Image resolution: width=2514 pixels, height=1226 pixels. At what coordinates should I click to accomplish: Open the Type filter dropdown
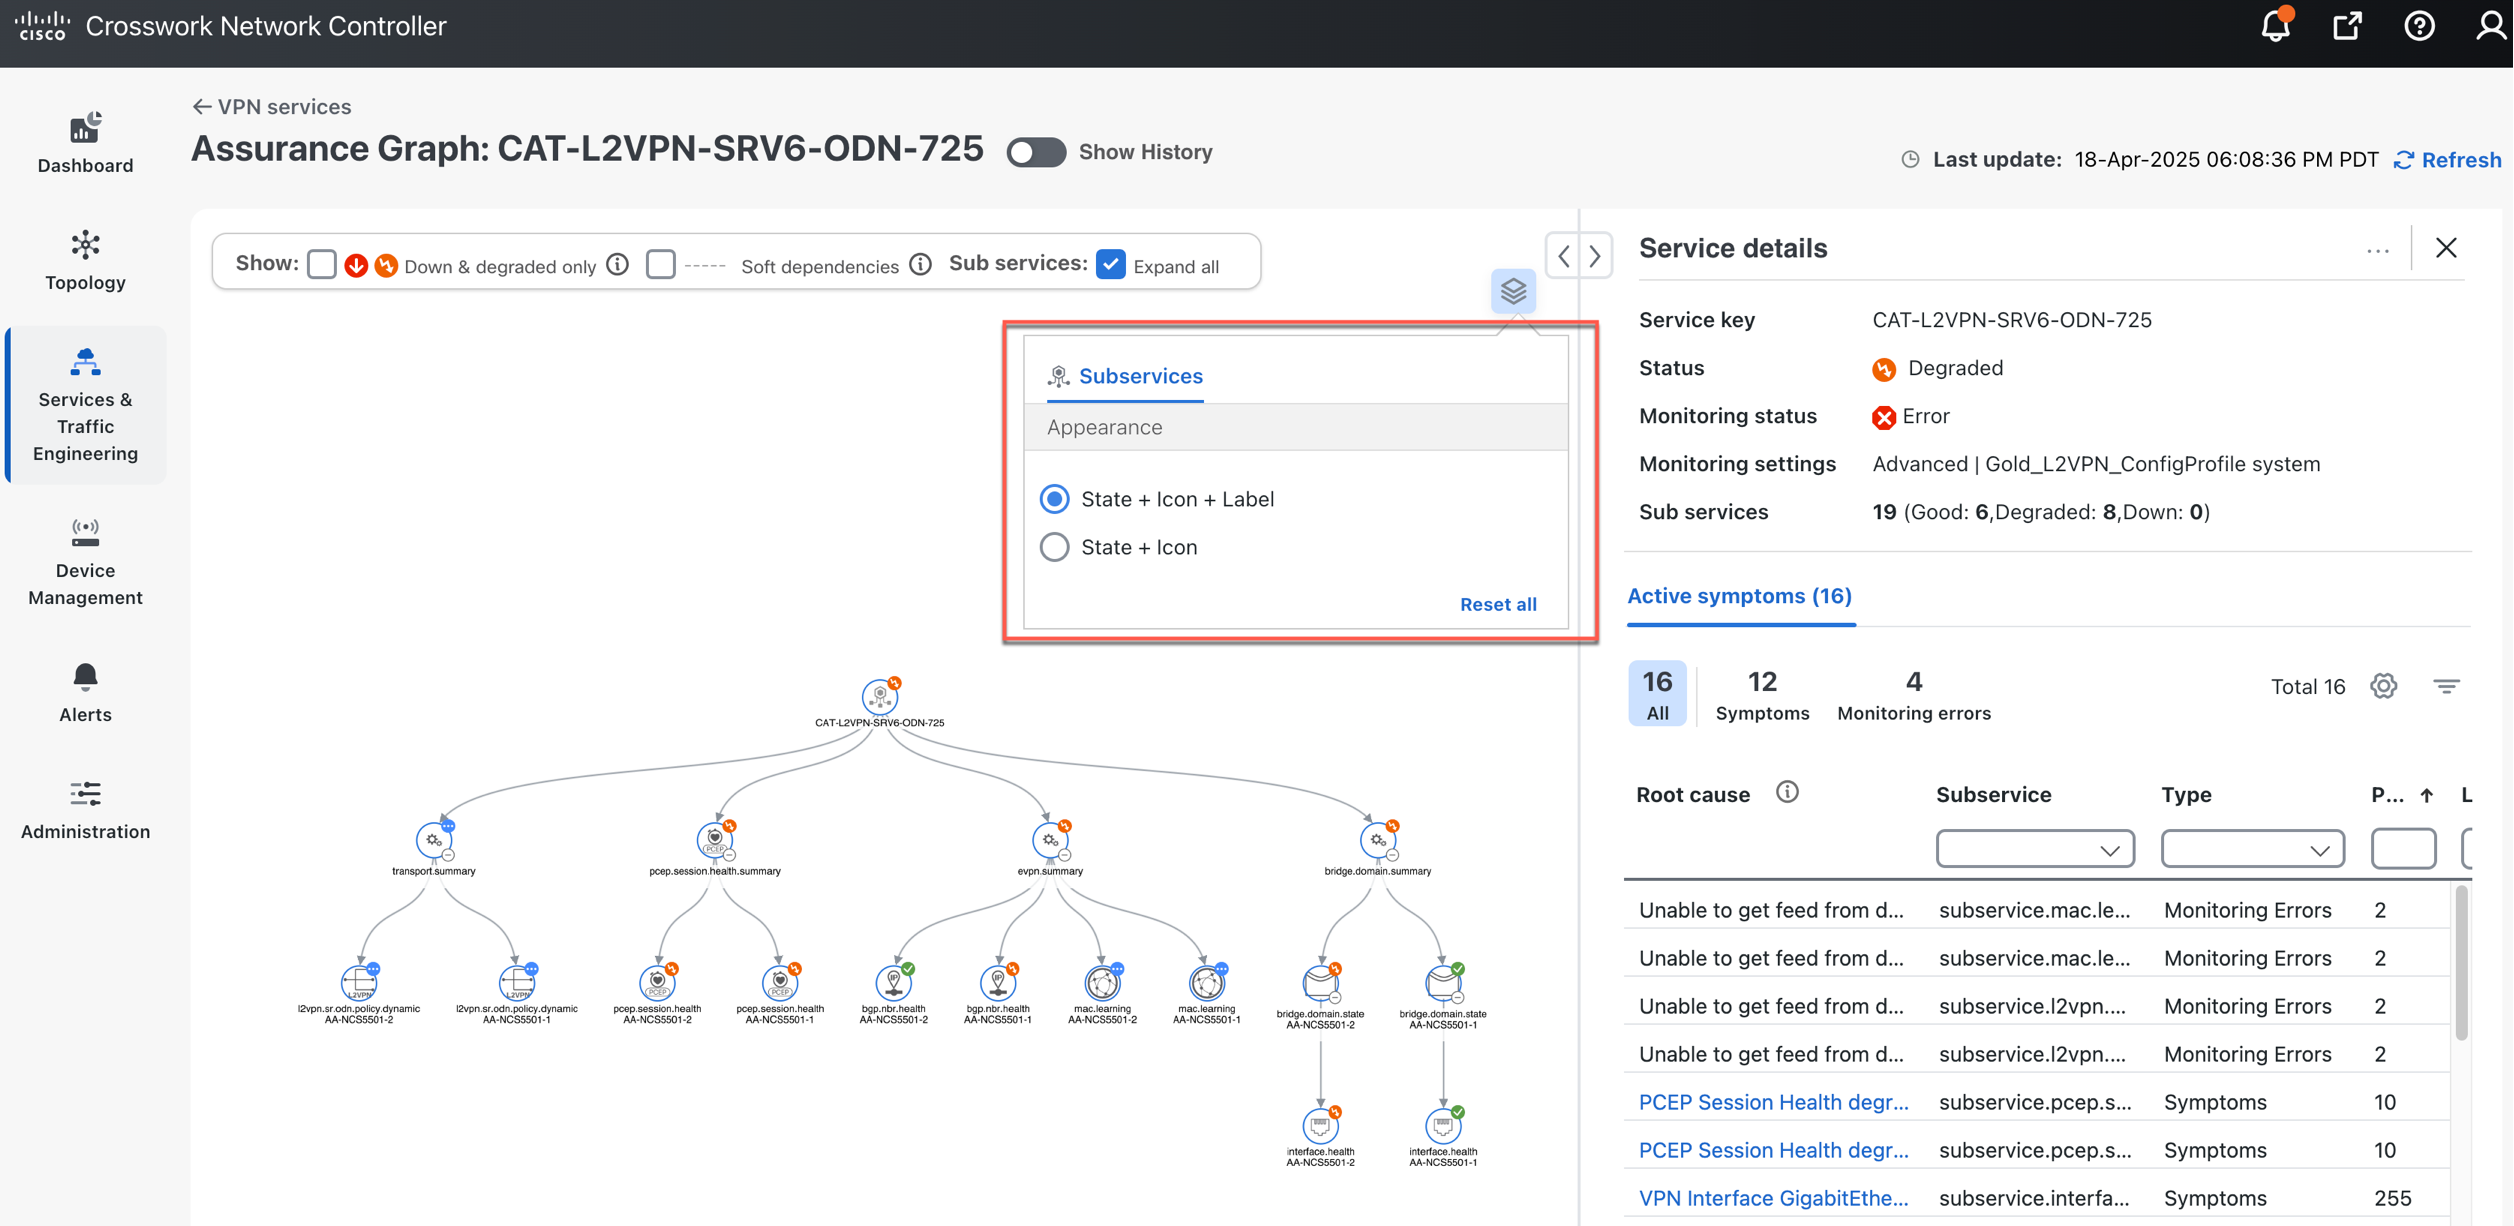tap(2252, 849)
